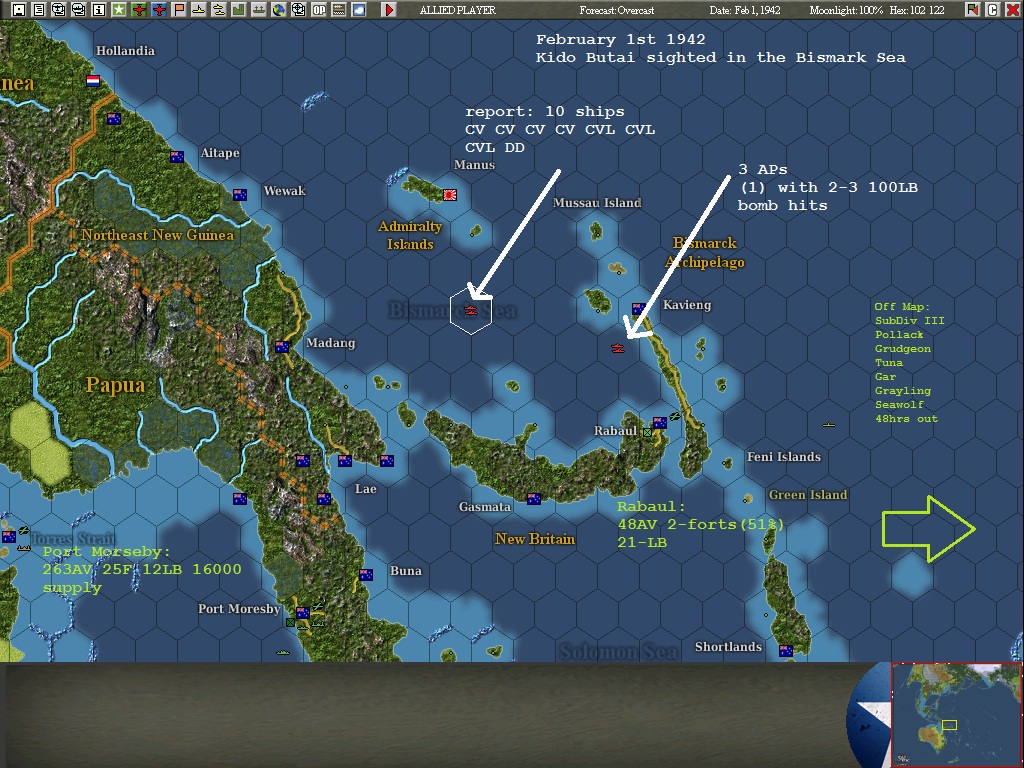This screenshot has height=768, width=1024.
Task: Click the red X exit icon
Action: point(1012,9)
